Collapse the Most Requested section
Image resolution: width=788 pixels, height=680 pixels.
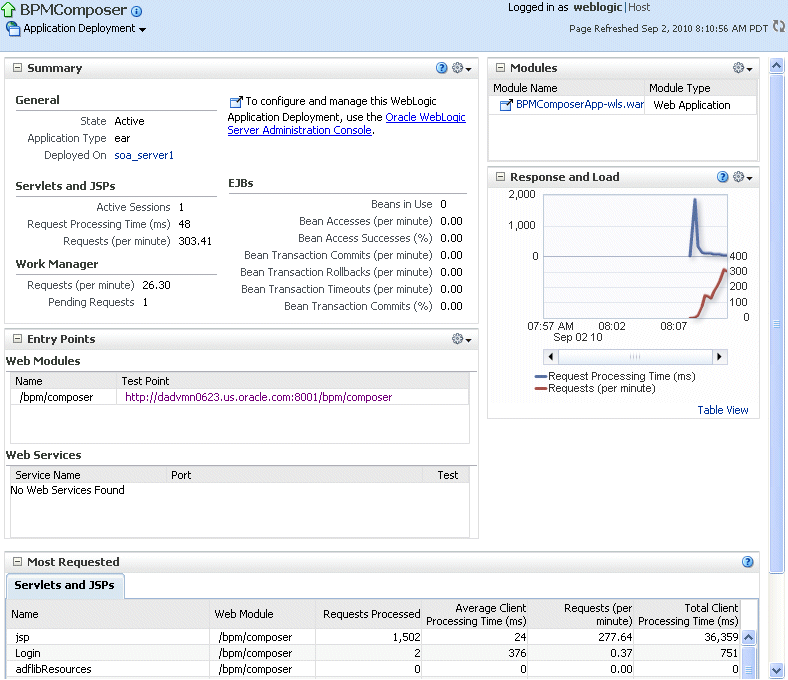point(18,561)
